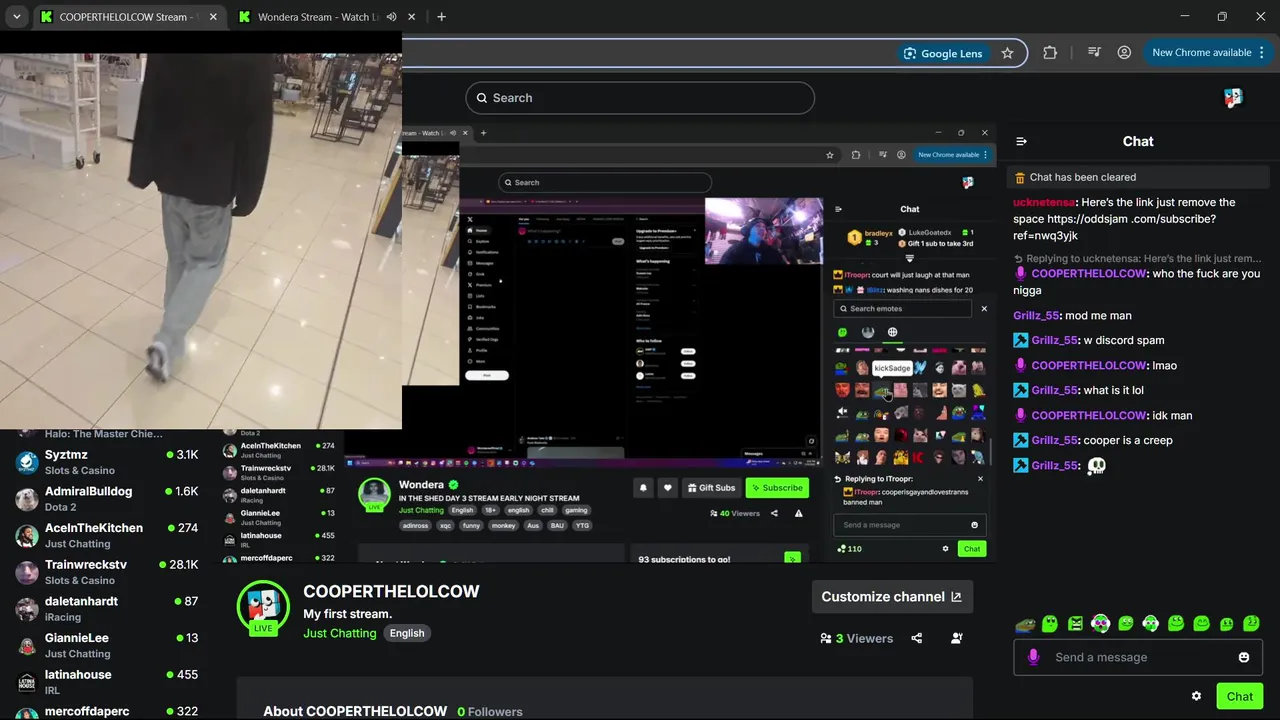Click the About COOPERTHELOLCOW heading
The height and width of the screenshot is (720, 1280).
(x=355, y=712)
